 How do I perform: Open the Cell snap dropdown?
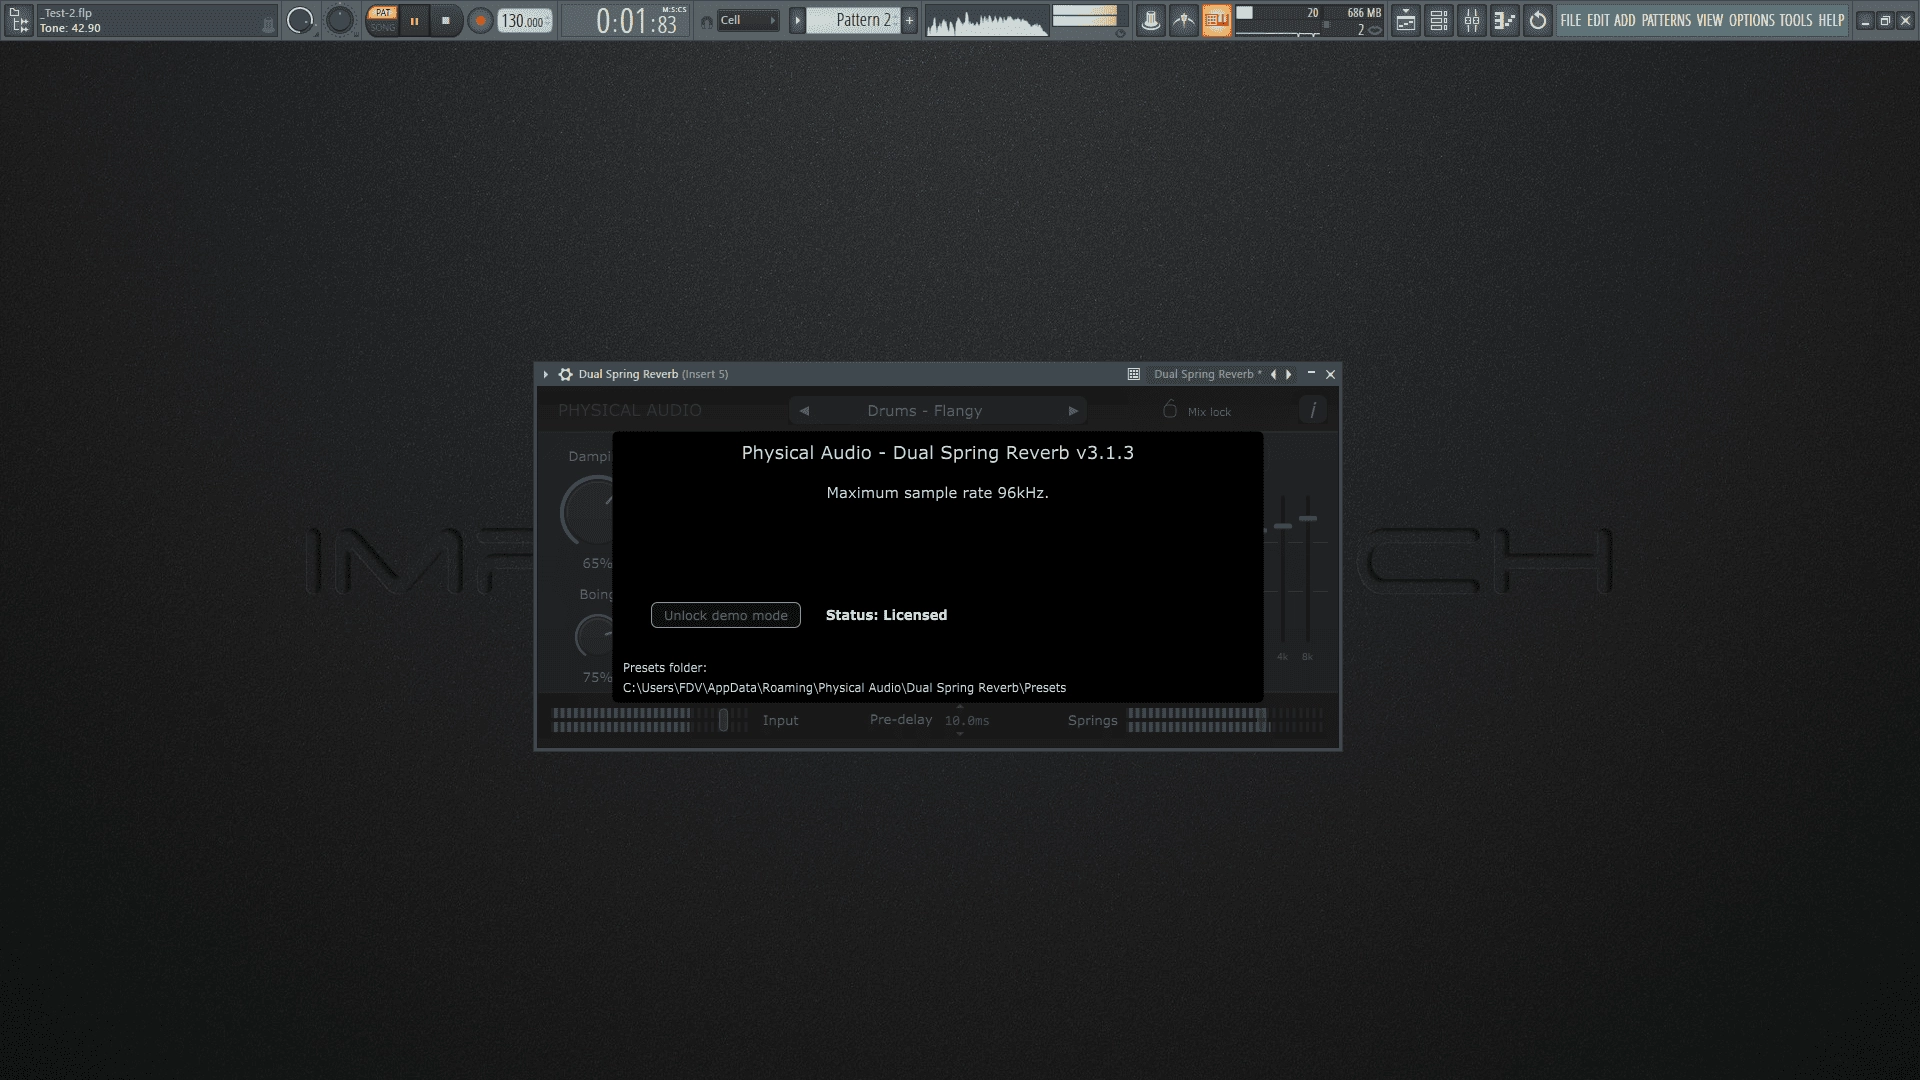tap(748, 20)
